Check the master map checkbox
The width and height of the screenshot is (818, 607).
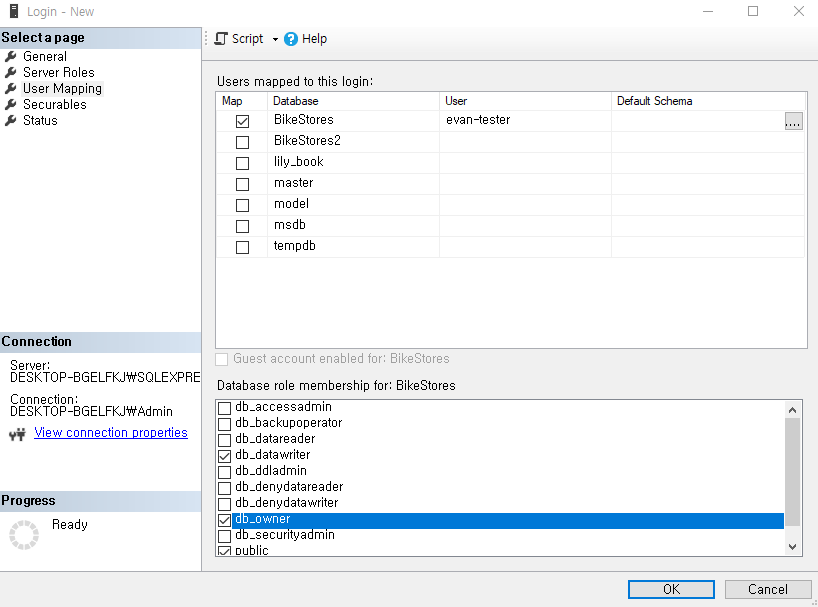[242, 184]
